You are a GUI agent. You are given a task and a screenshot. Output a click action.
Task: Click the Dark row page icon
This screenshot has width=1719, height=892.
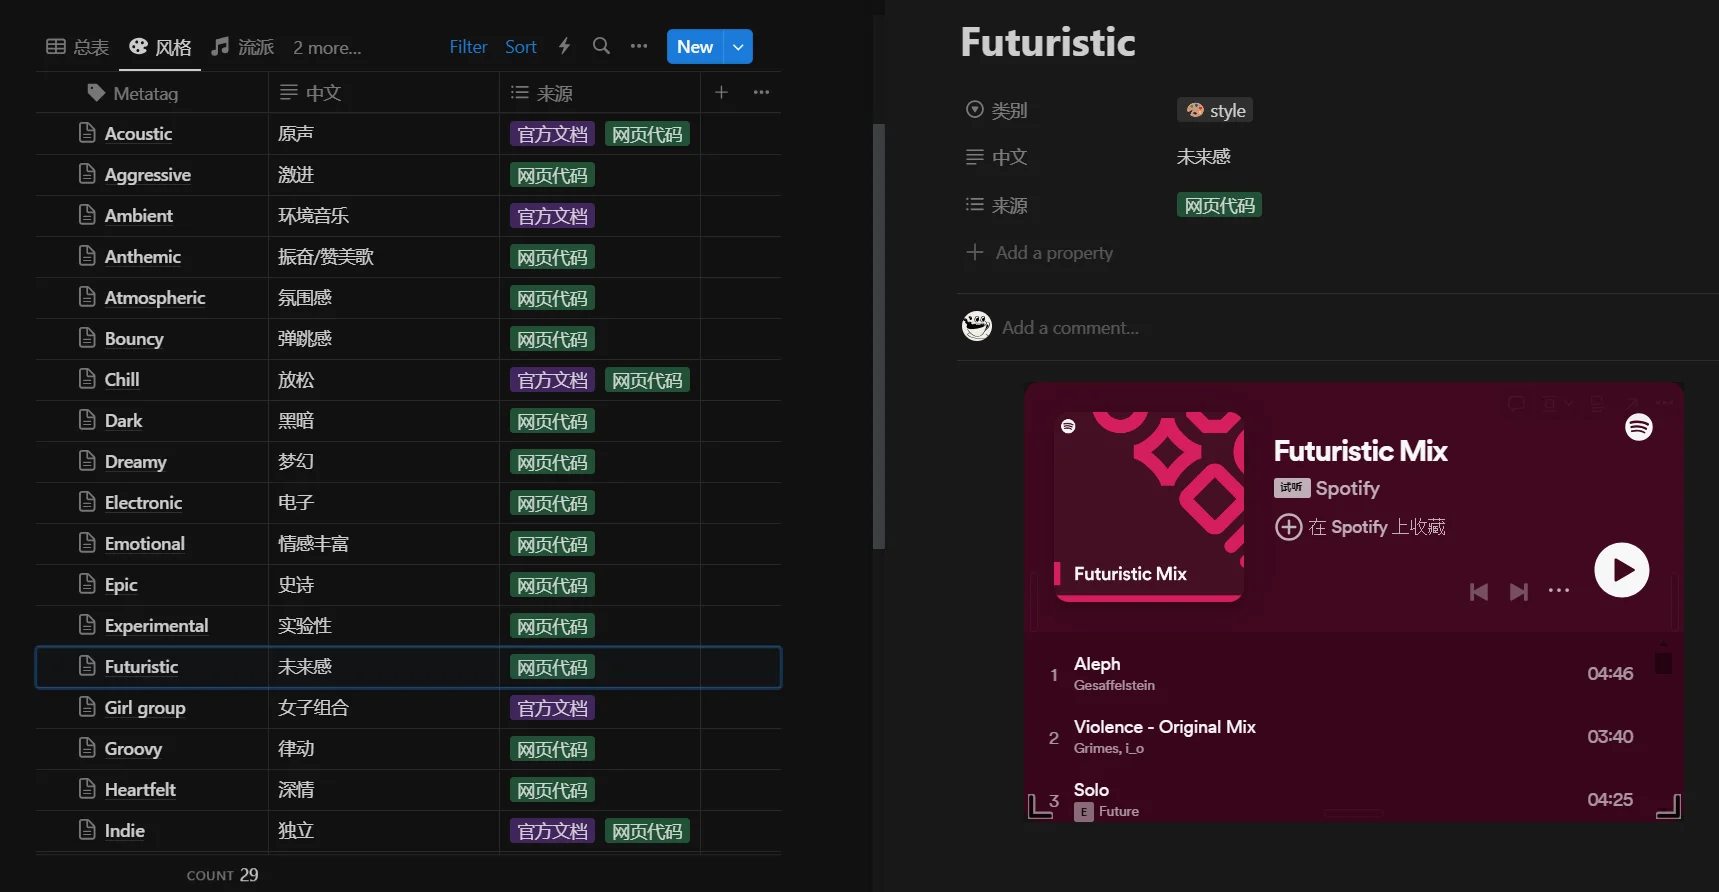(x=87, y=420)
